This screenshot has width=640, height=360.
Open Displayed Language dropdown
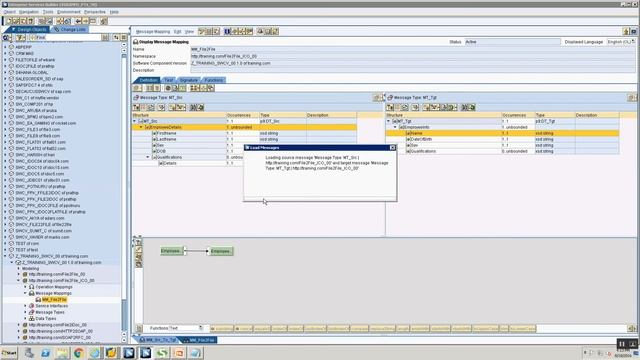633,42
